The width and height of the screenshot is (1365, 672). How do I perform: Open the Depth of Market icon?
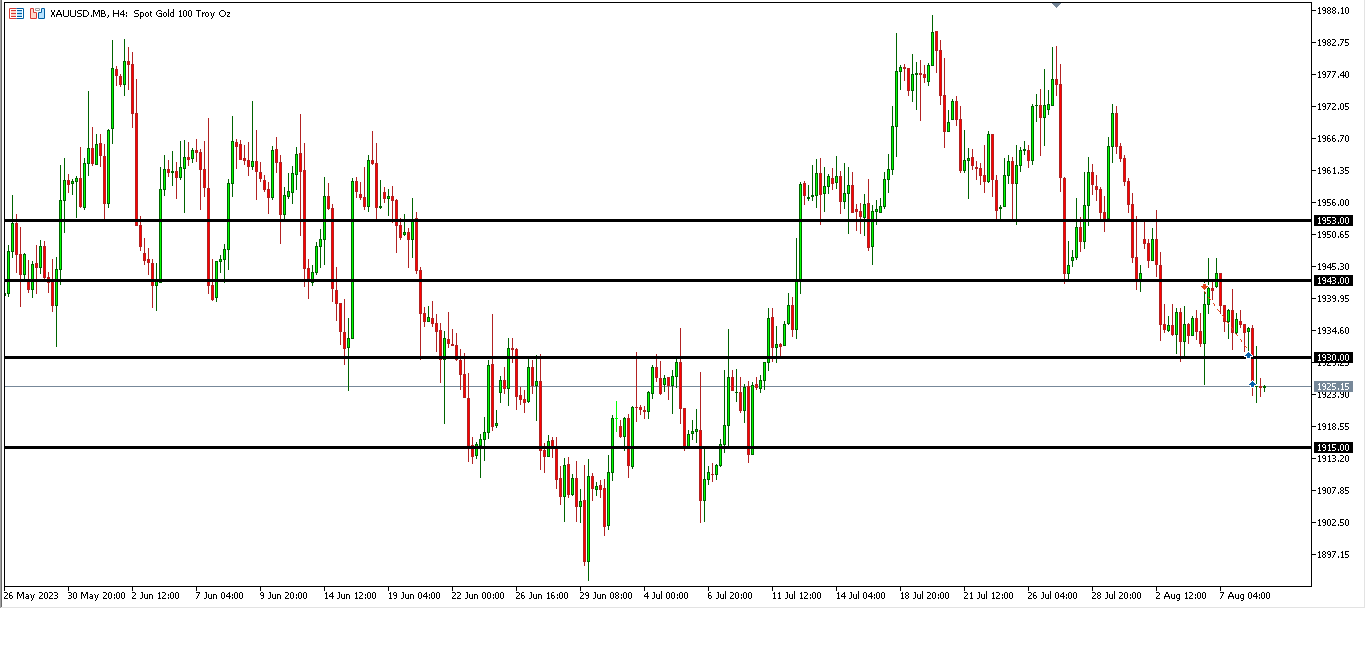pos(37,14)
